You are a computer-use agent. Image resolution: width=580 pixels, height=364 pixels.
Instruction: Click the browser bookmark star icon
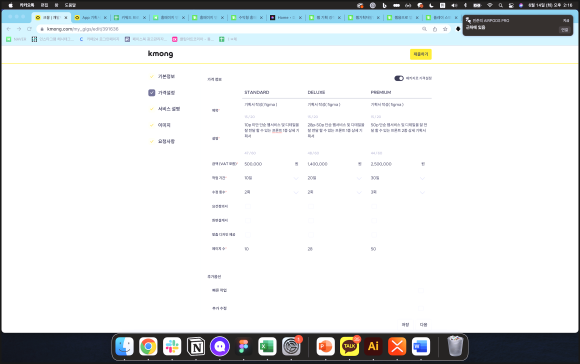click(445, 29)
